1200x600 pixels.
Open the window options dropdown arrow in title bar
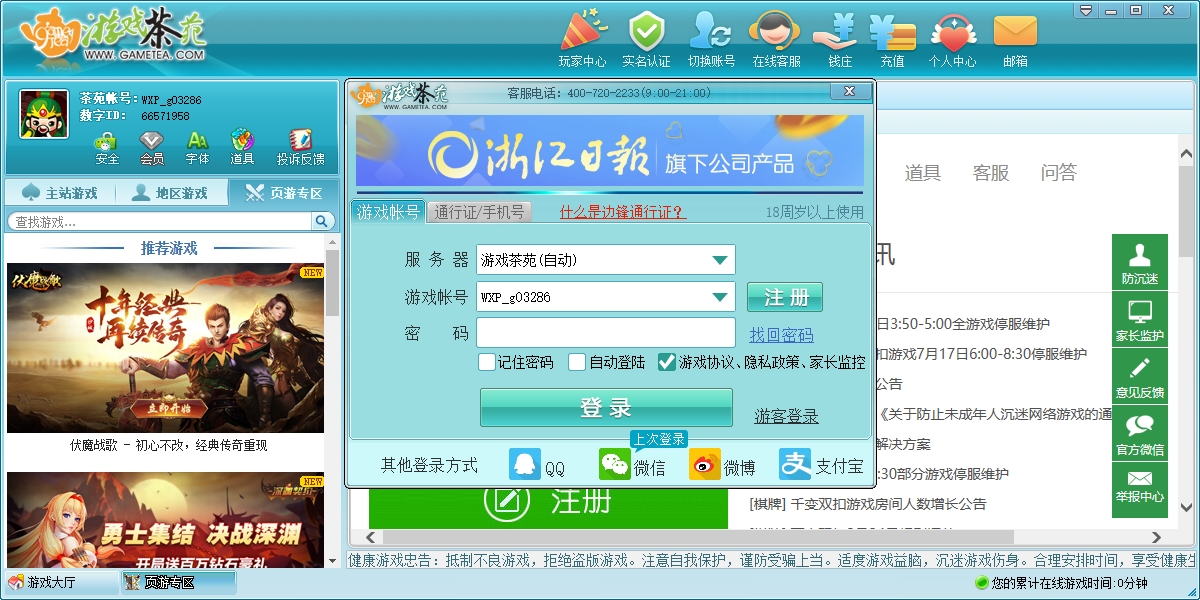click(1086, 10)
